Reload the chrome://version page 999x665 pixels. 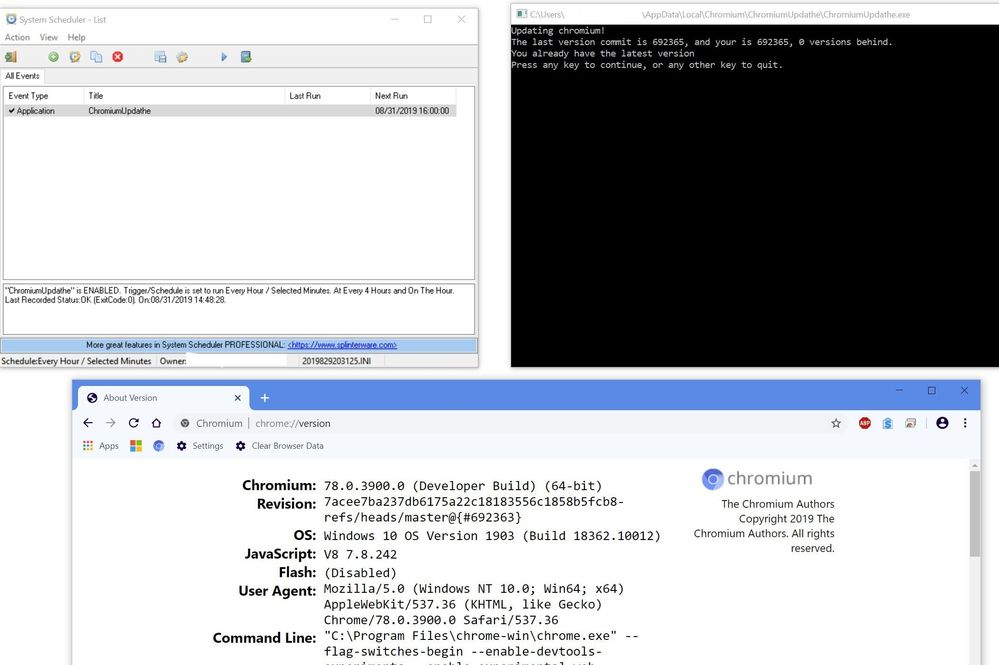pos(134,423)
